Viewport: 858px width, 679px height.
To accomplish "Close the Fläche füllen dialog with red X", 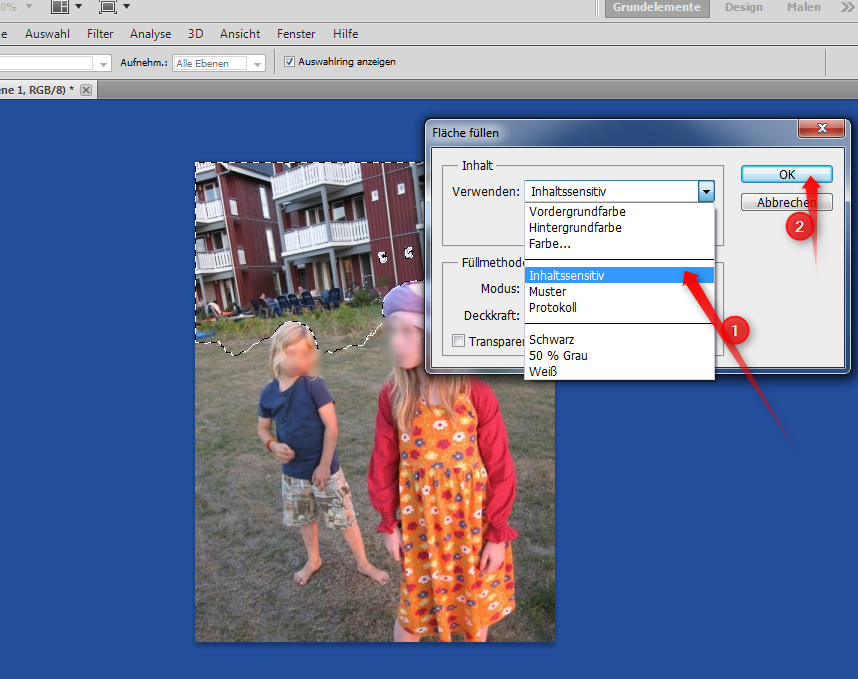I will (822, 128).
